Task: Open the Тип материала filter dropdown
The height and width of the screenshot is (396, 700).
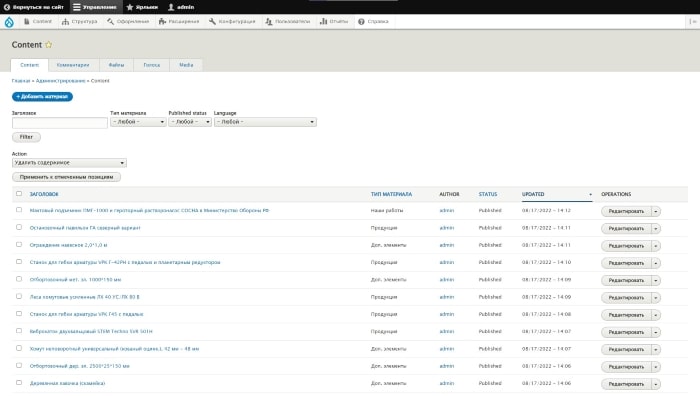Action: [x=138, y=122]
